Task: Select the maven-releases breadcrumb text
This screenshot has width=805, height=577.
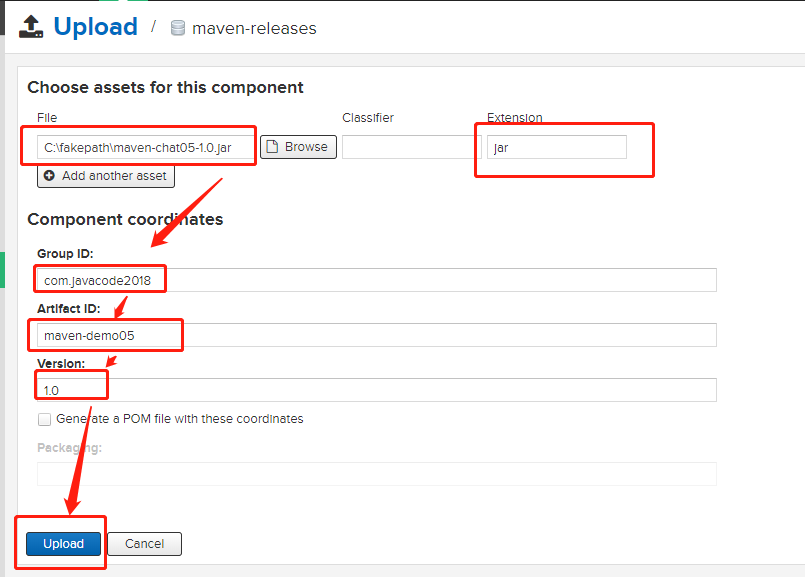Action: tap(254, 28)
